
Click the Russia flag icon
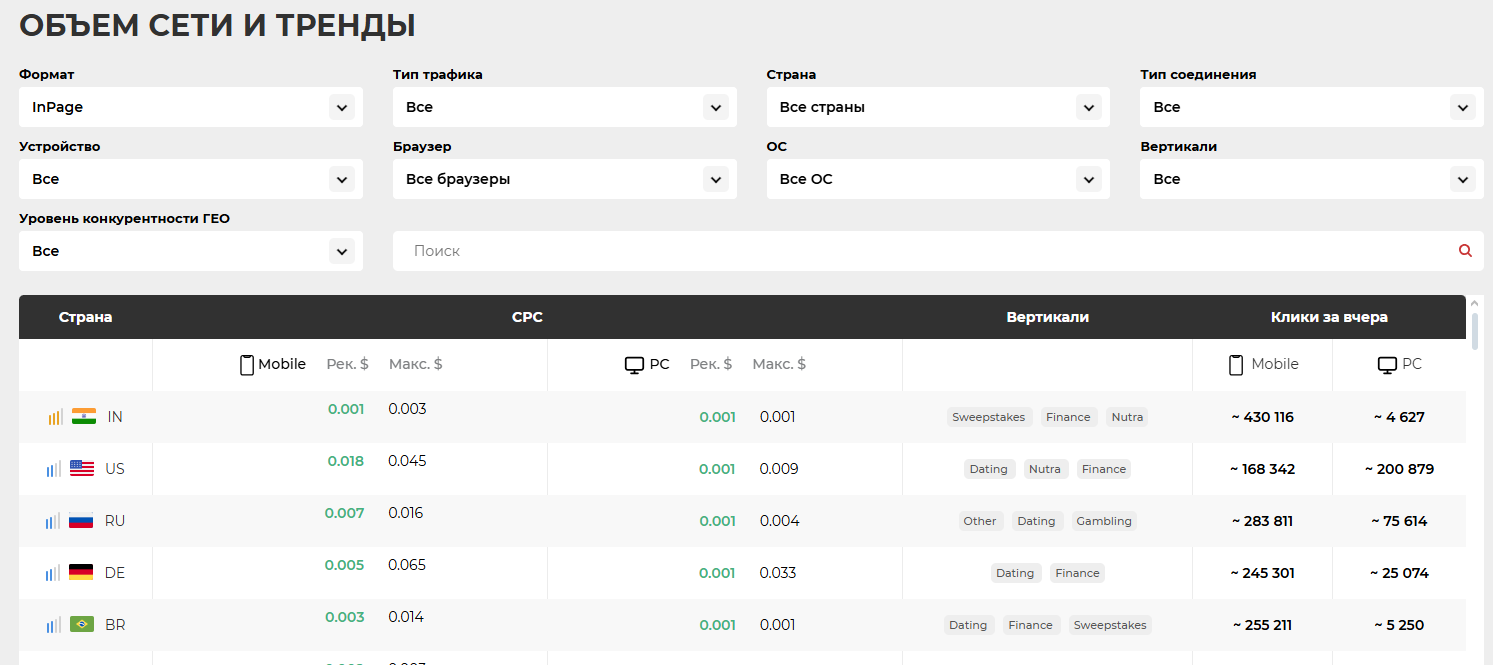(81, 521)
